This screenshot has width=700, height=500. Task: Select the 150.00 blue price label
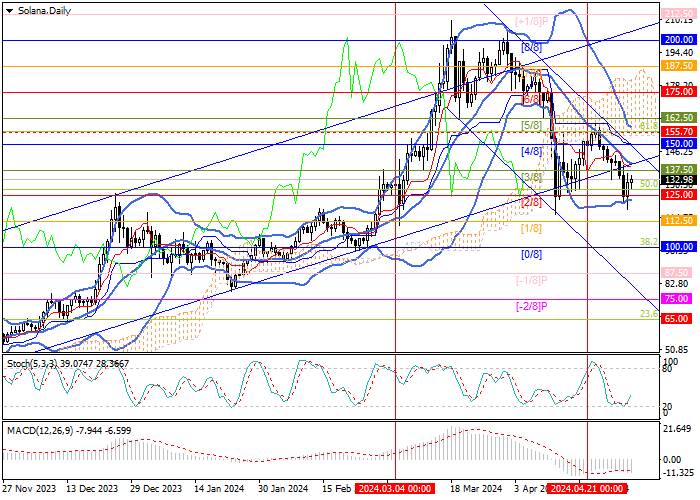[x=678, y=143]
